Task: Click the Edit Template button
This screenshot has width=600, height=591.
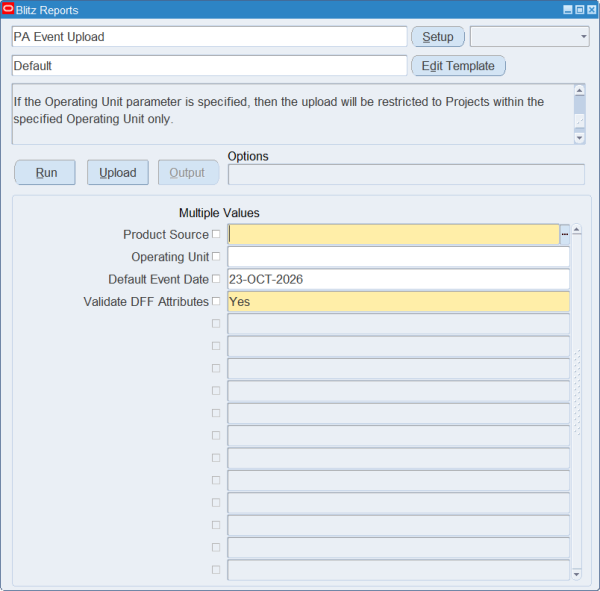Action: point(458,66)
